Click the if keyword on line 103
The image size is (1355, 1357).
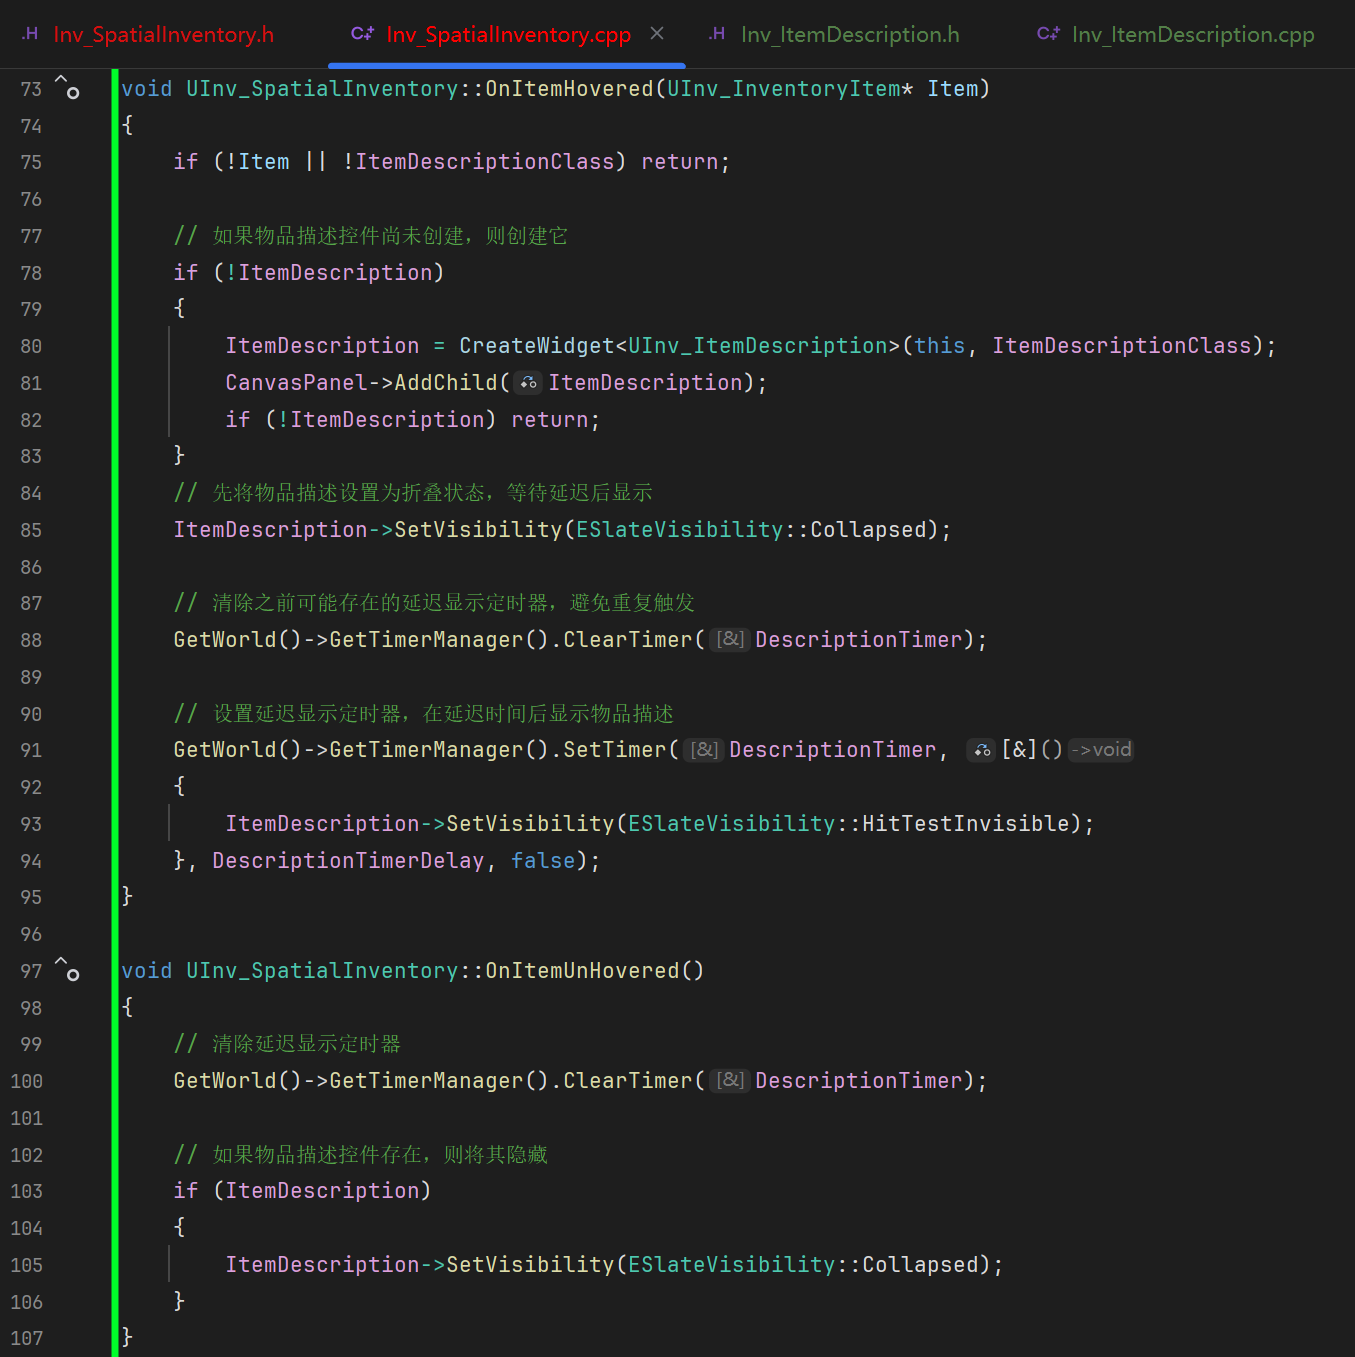(x=186, y=1190)
